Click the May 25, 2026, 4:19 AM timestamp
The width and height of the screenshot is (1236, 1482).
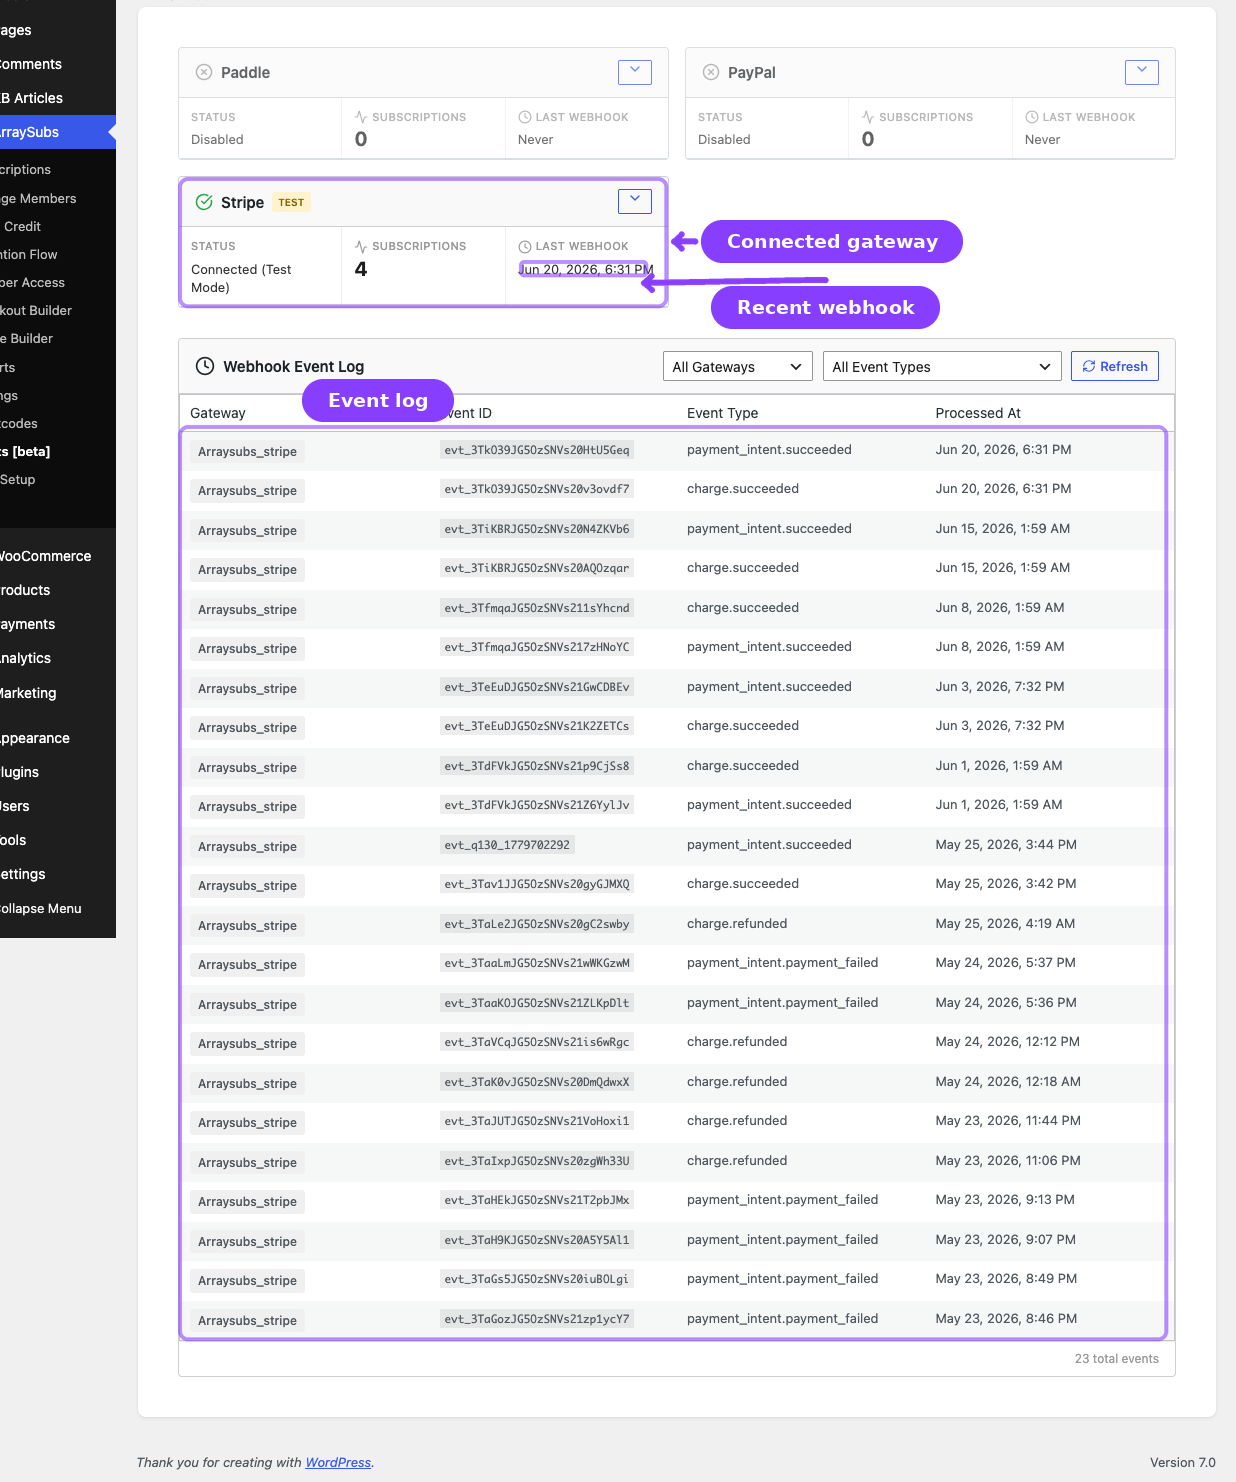click(1005, 923)
